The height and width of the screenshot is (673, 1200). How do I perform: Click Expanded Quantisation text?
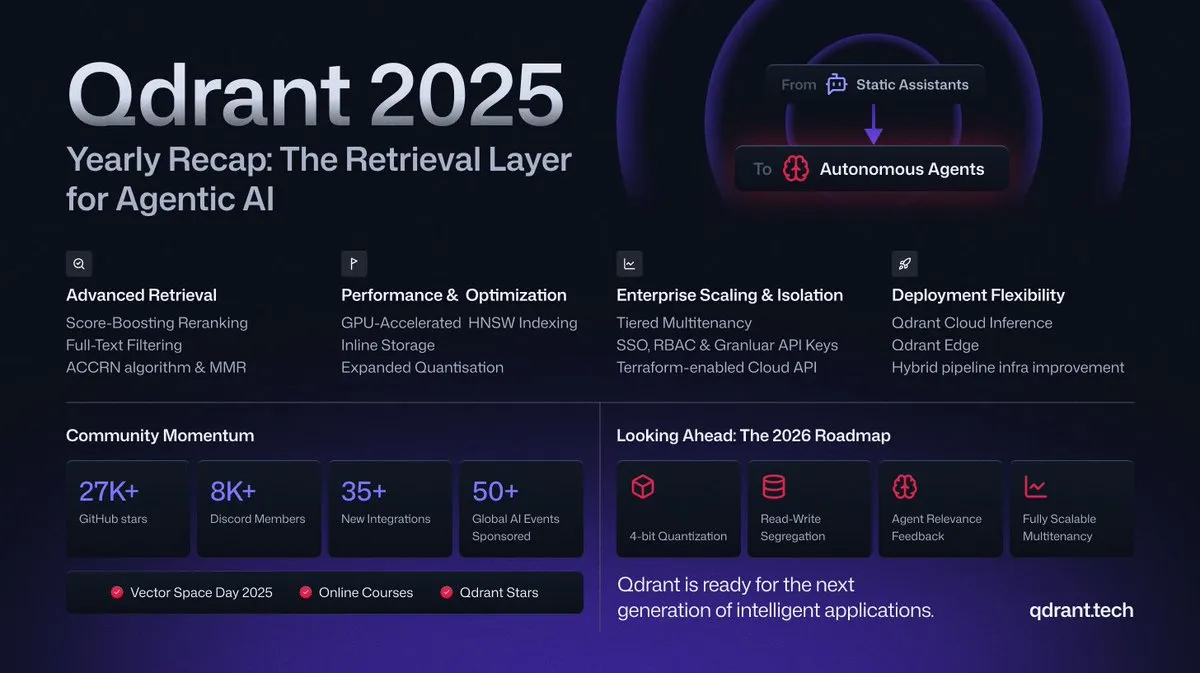[x=422, y=367]
